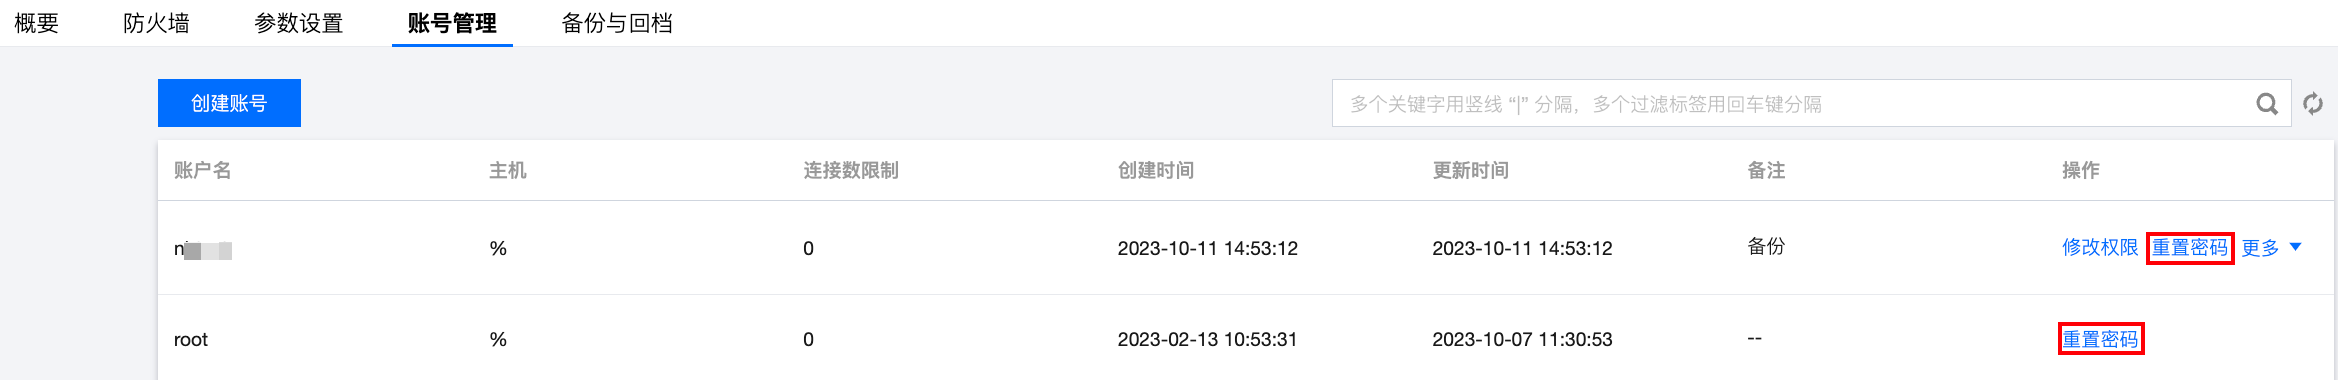Refresh the account list with reload icon
The height and width of the screenshot is (380, 2338).
click(x=2313, y=104)
